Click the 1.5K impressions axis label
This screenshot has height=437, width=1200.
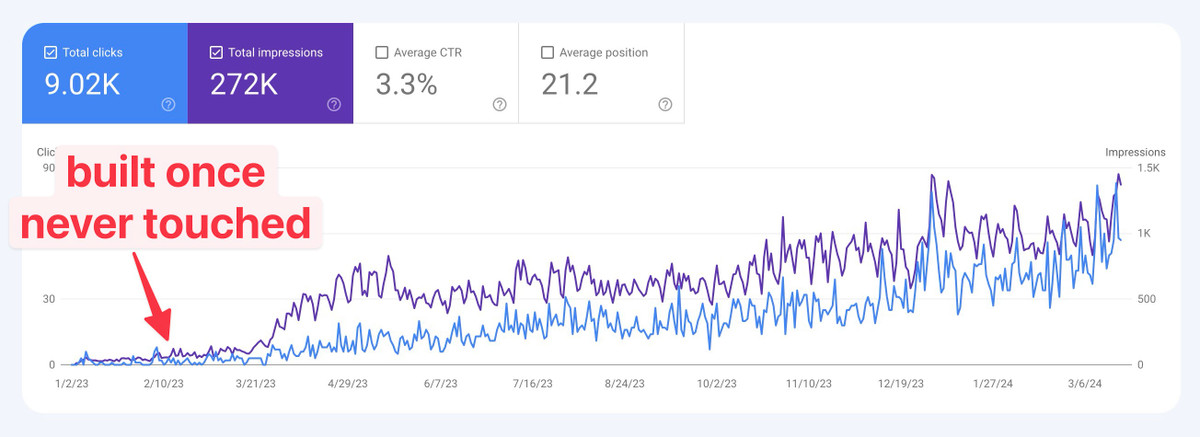[1145, 168]
